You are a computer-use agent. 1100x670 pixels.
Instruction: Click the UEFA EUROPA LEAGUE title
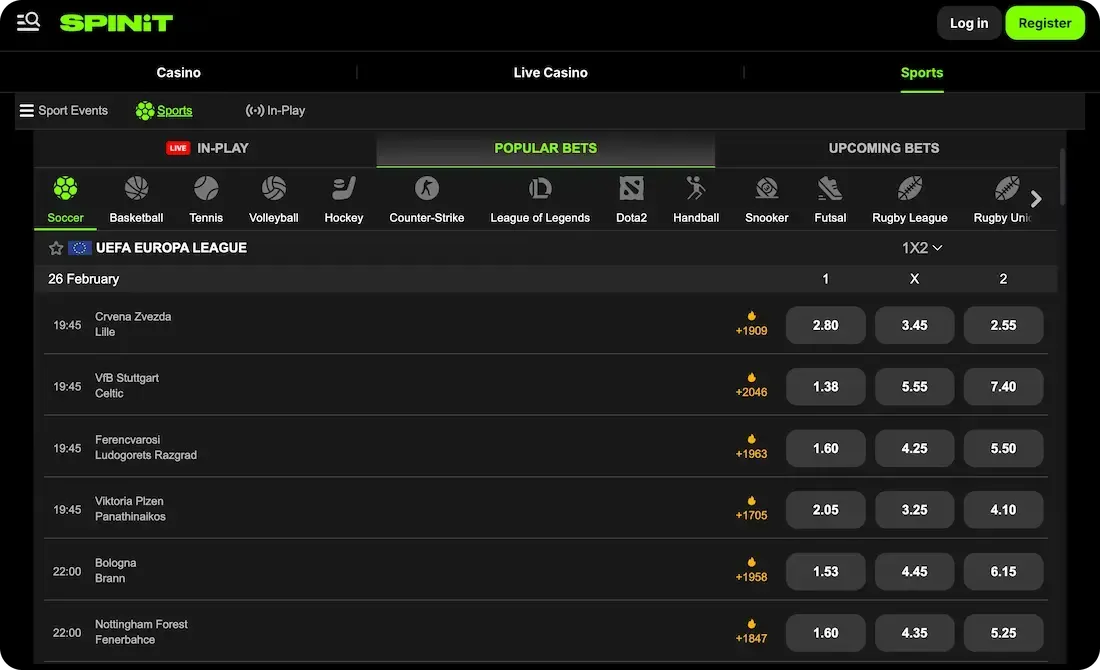(x=171, y=248)
